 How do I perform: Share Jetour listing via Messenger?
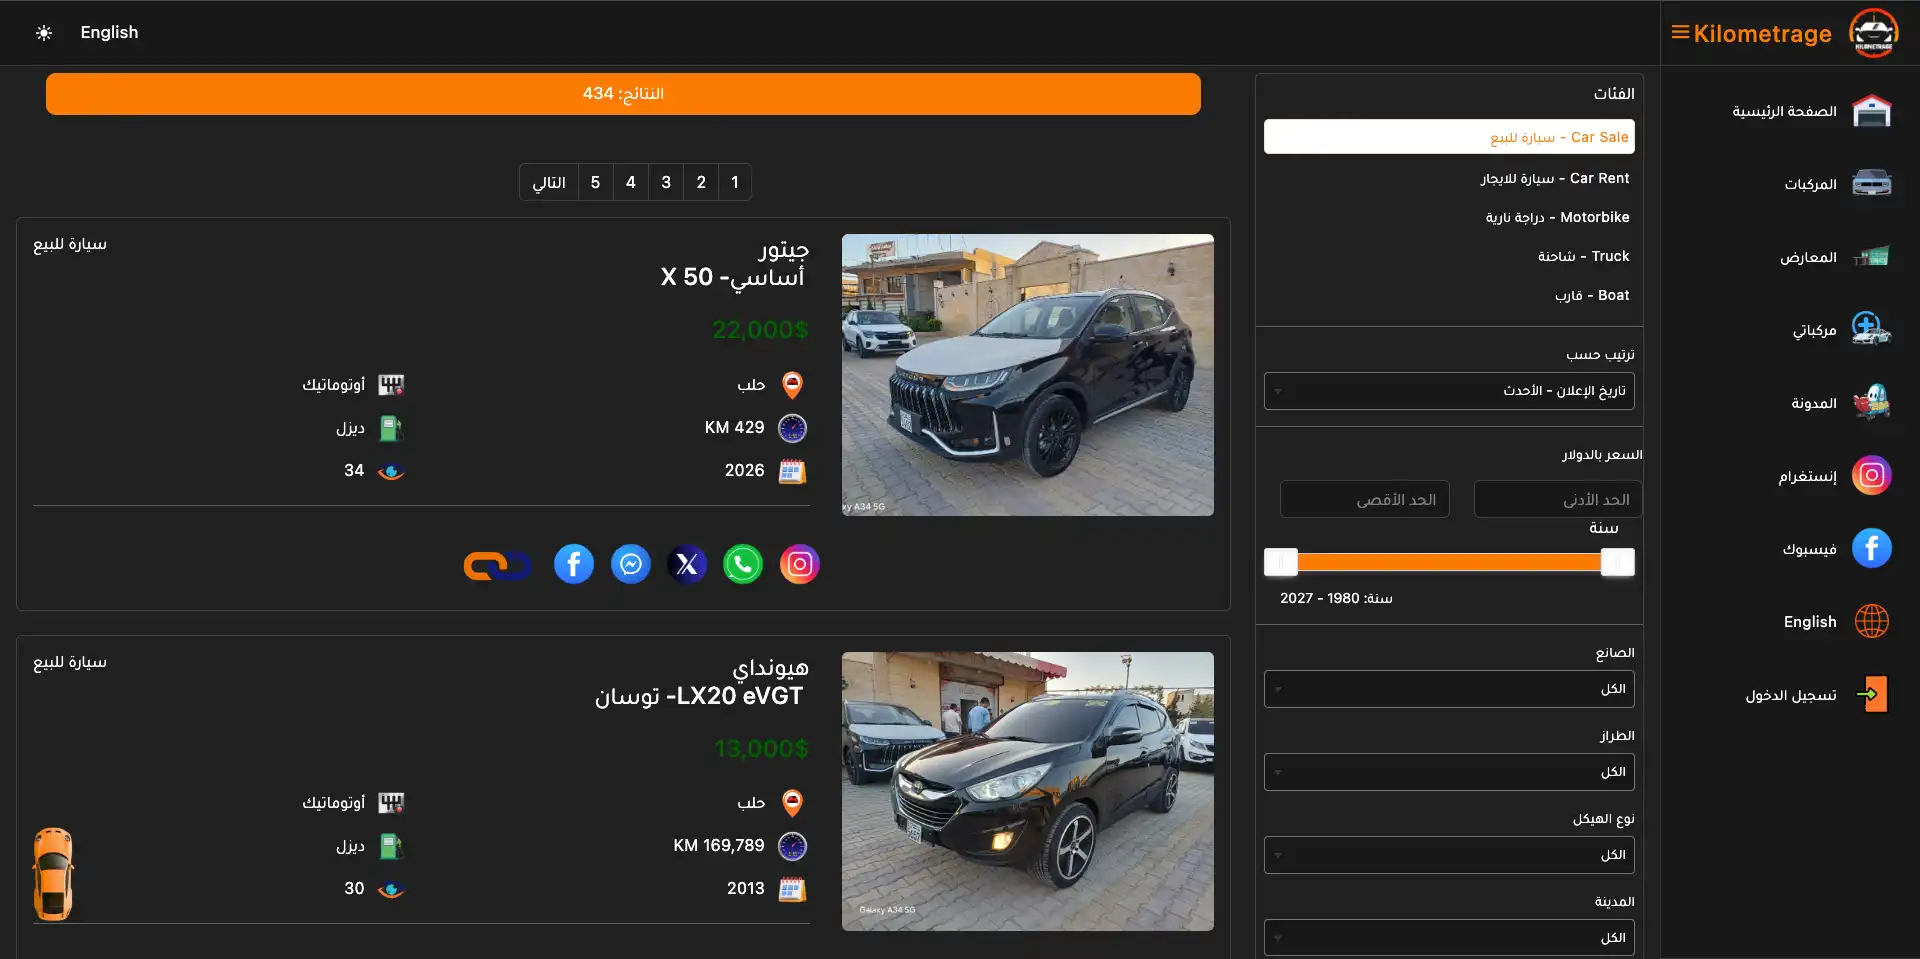pyautogui.click(x=631, y=565)
